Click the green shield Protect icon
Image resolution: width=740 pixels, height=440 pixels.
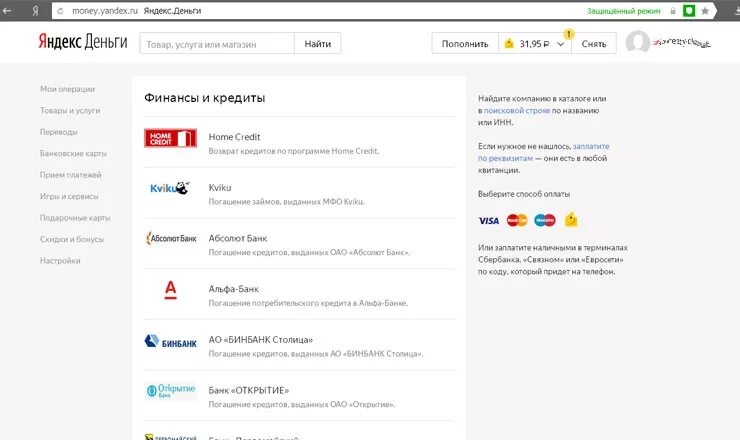coord(689,11)
